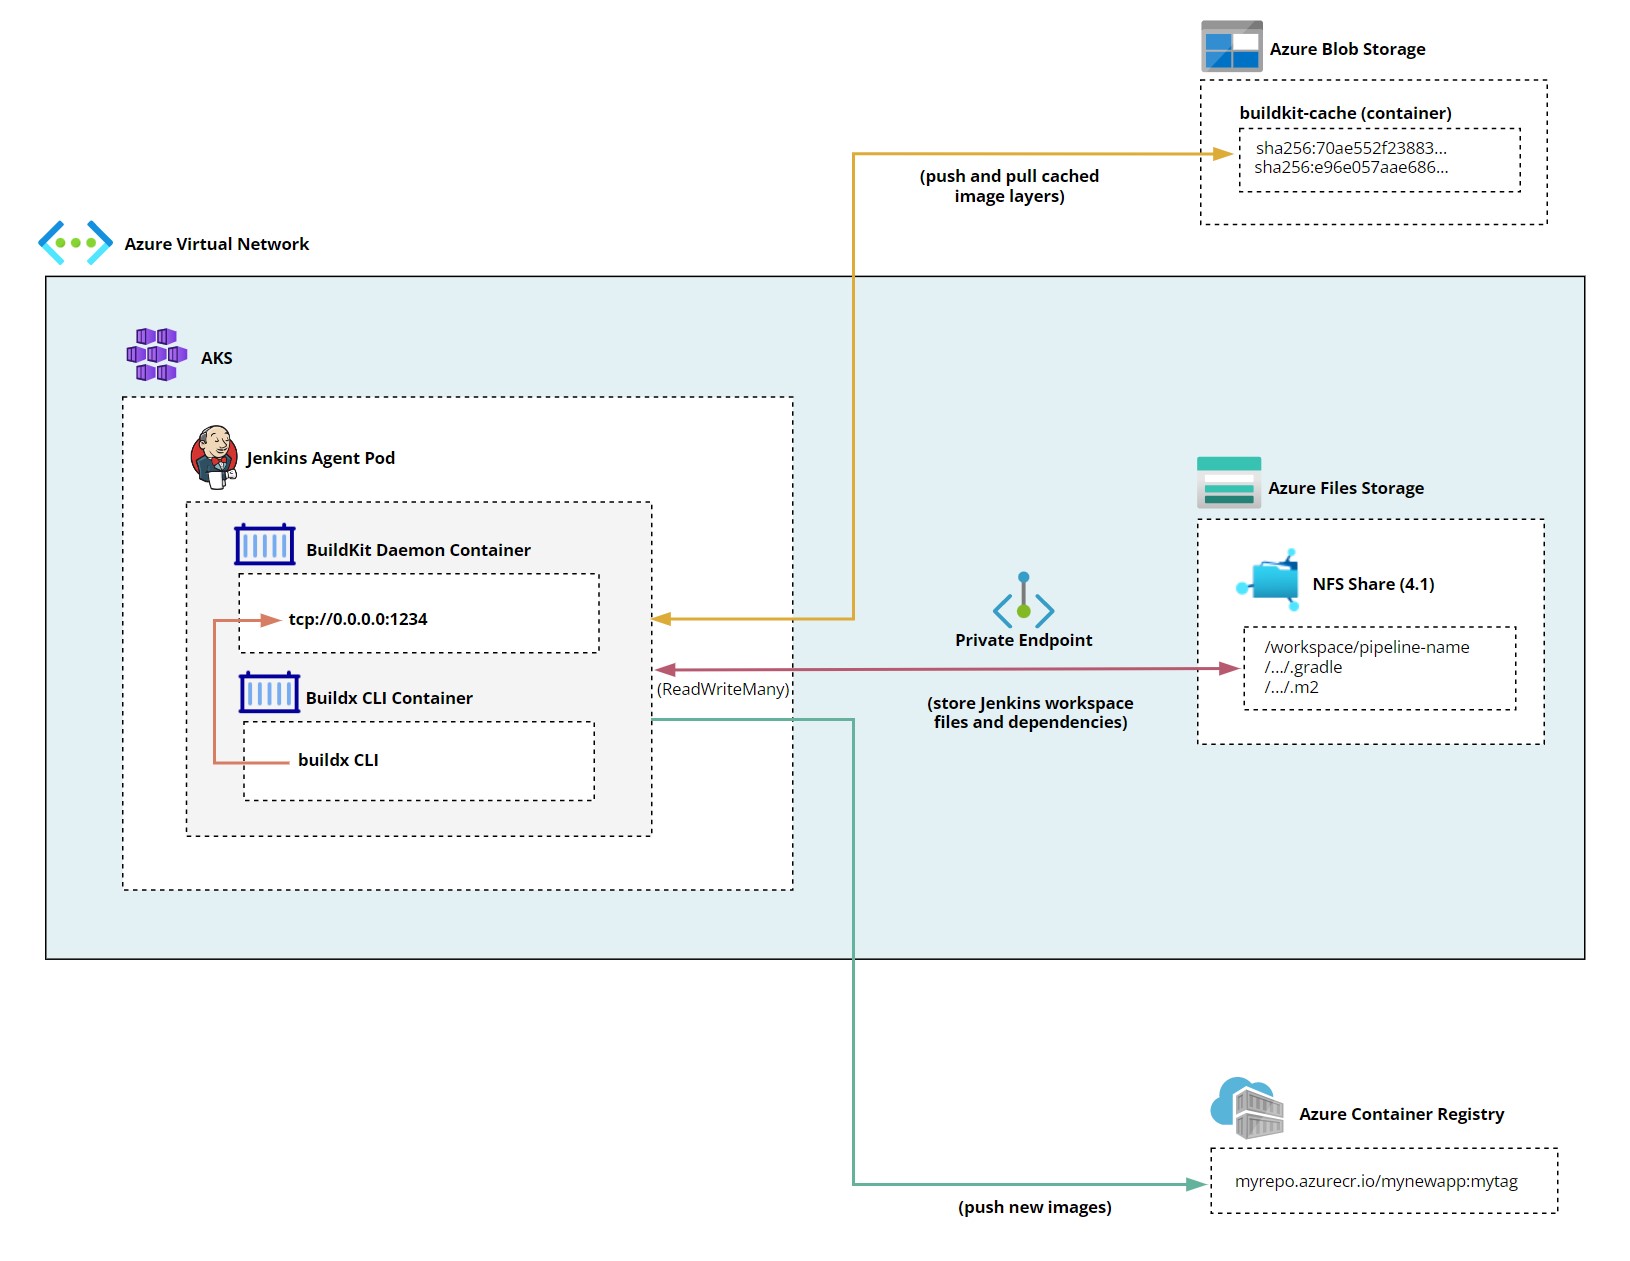This screenshot has height=1261, width=1630.
Task: Select the BuildKit Daemon Container icon
Action: click(x=264, y=546)
